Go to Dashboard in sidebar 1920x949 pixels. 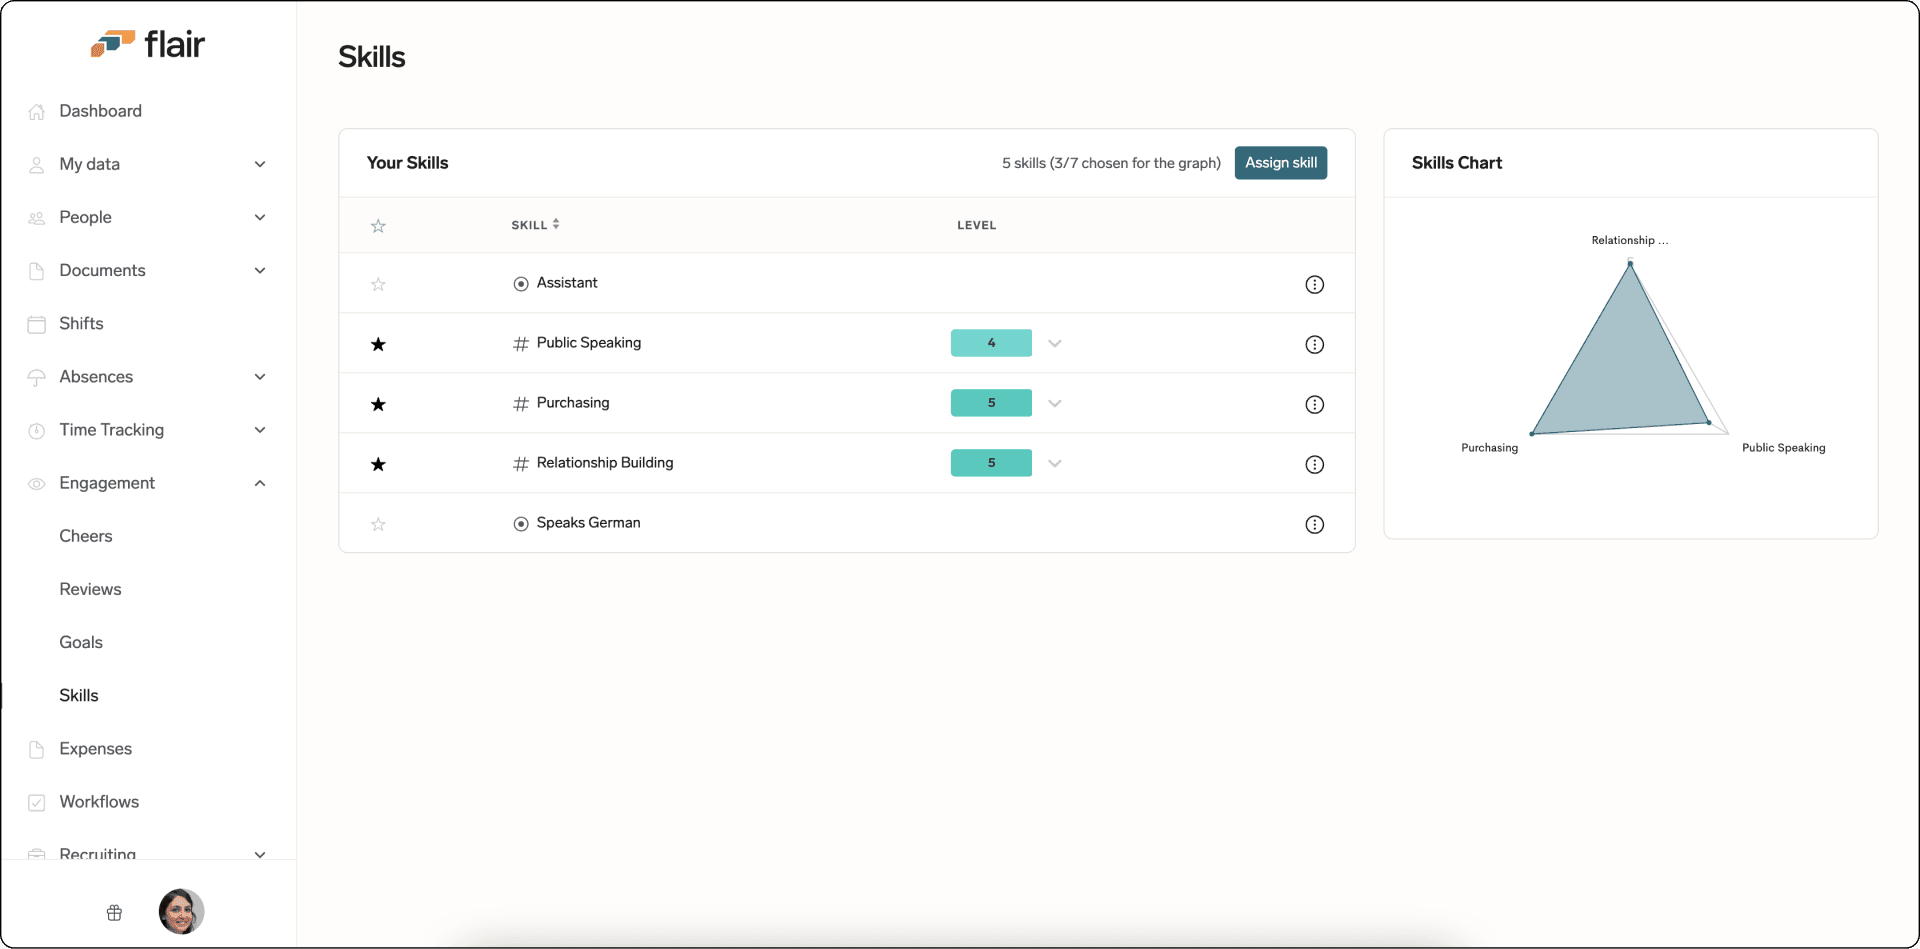click(100, 111)
